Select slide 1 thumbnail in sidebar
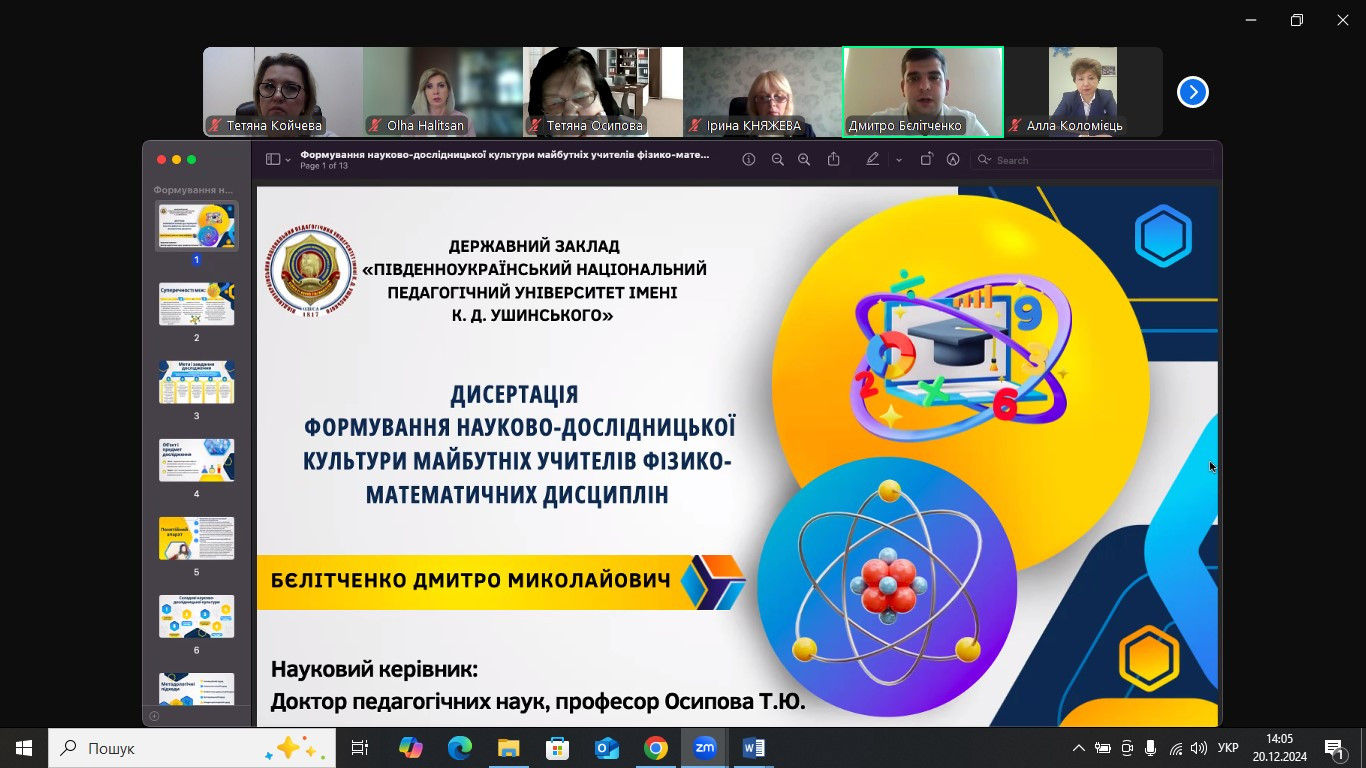 (196, 226)
